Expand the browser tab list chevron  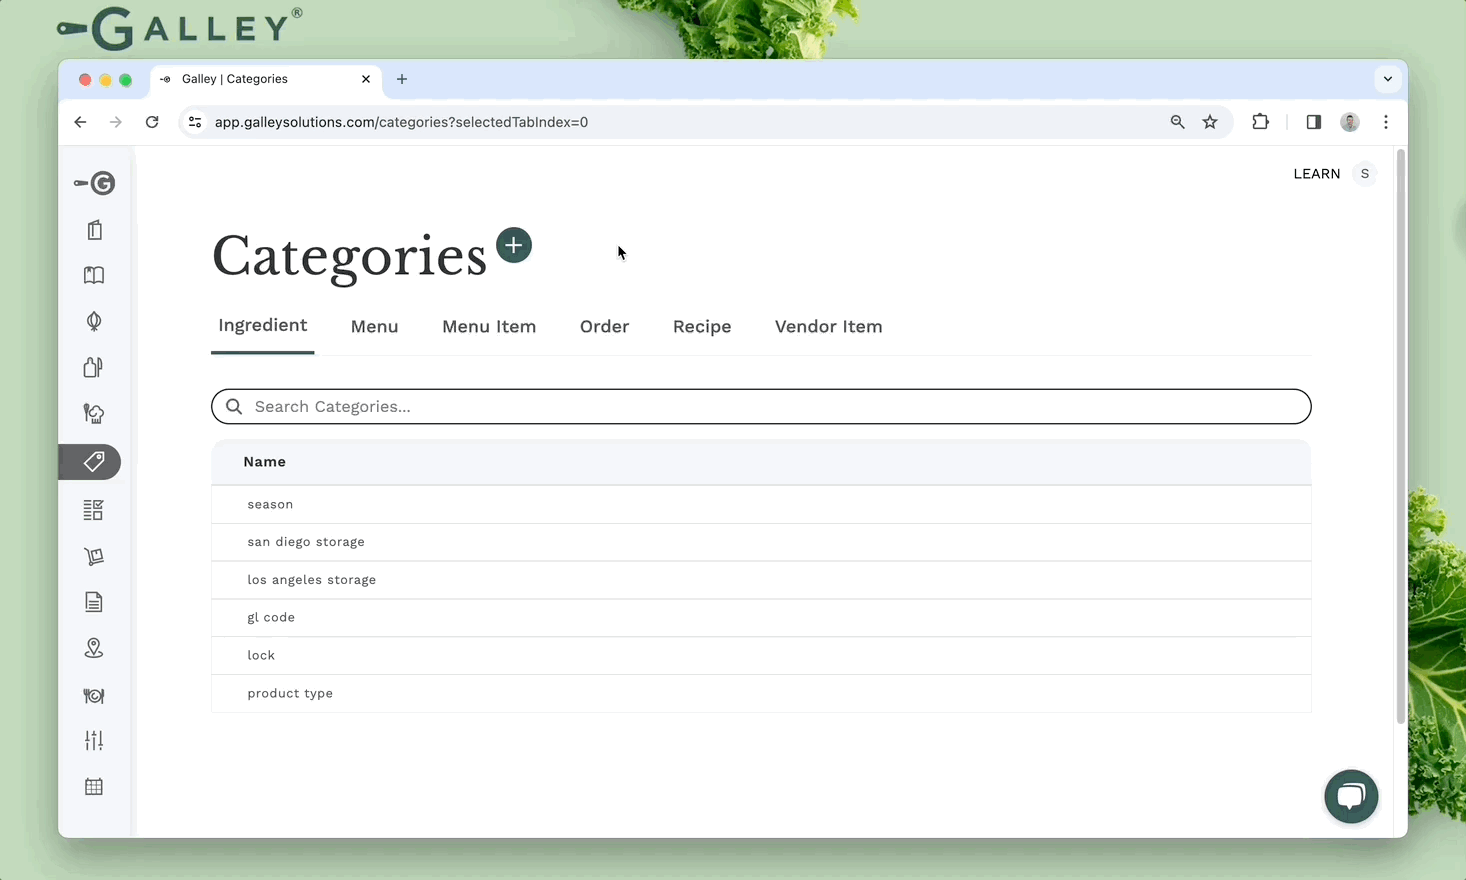click(1387, 79)
